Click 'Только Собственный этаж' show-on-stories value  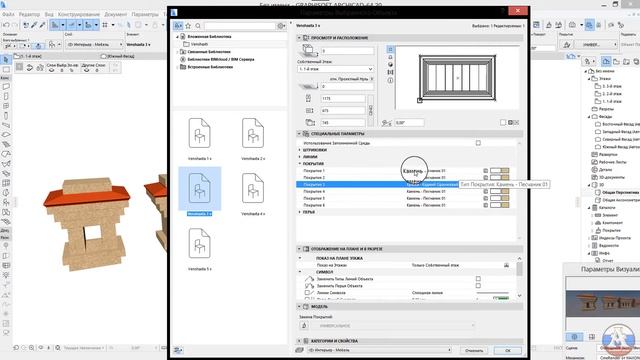click(435, 265)
